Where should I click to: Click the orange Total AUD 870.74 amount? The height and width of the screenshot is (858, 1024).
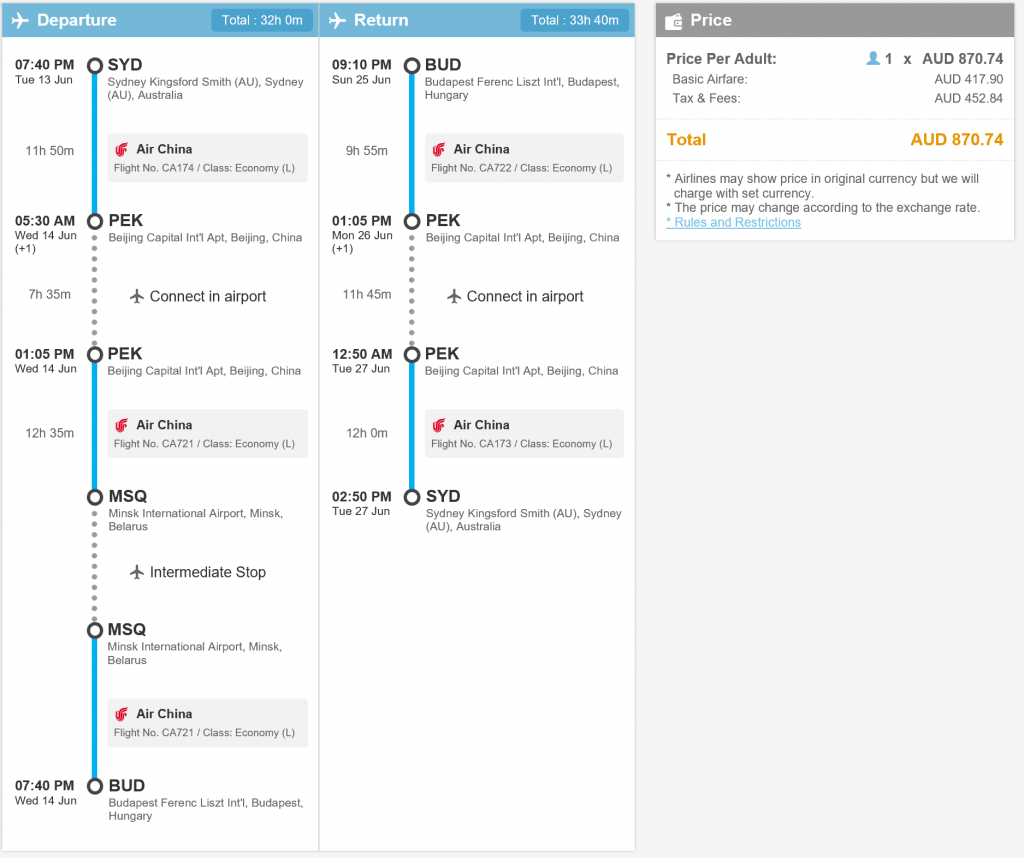957,140
